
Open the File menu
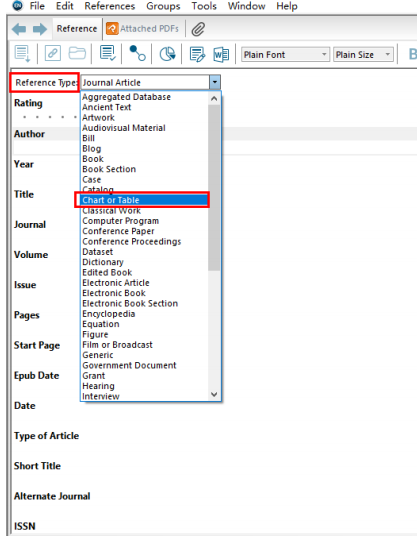[x=37, y=6]
